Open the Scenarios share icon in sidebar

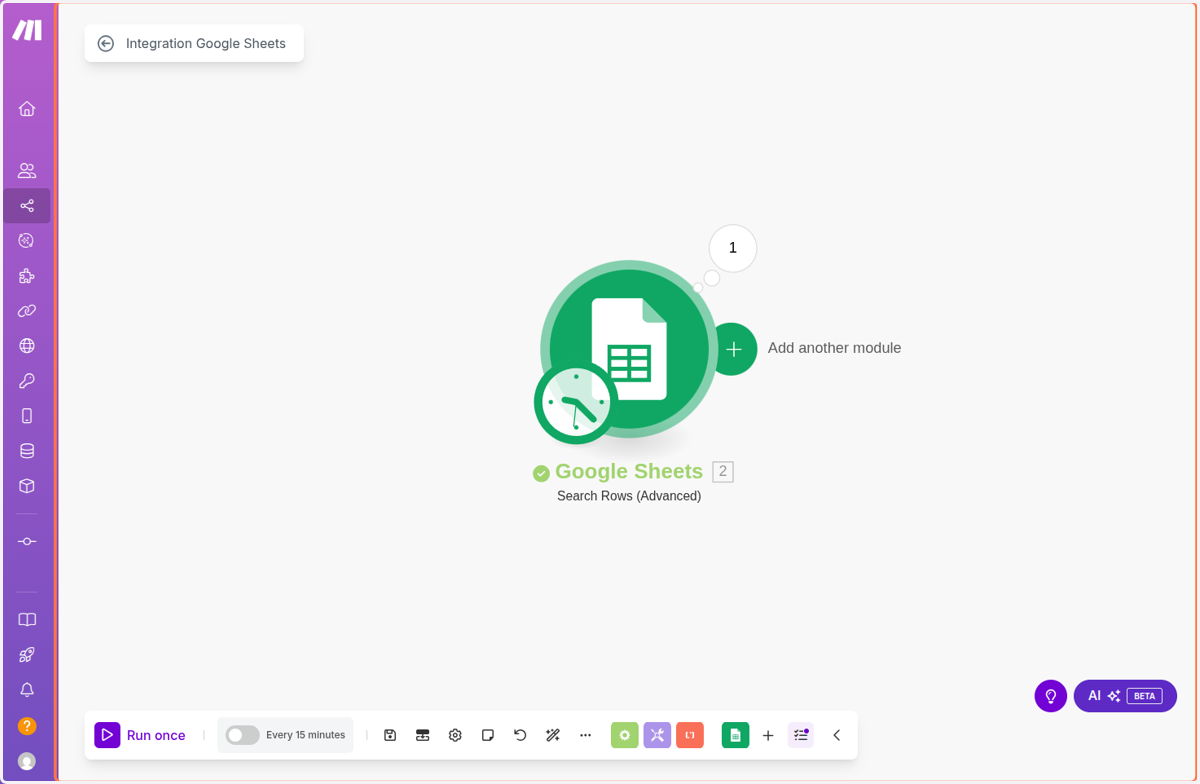[x=27, y=205]
